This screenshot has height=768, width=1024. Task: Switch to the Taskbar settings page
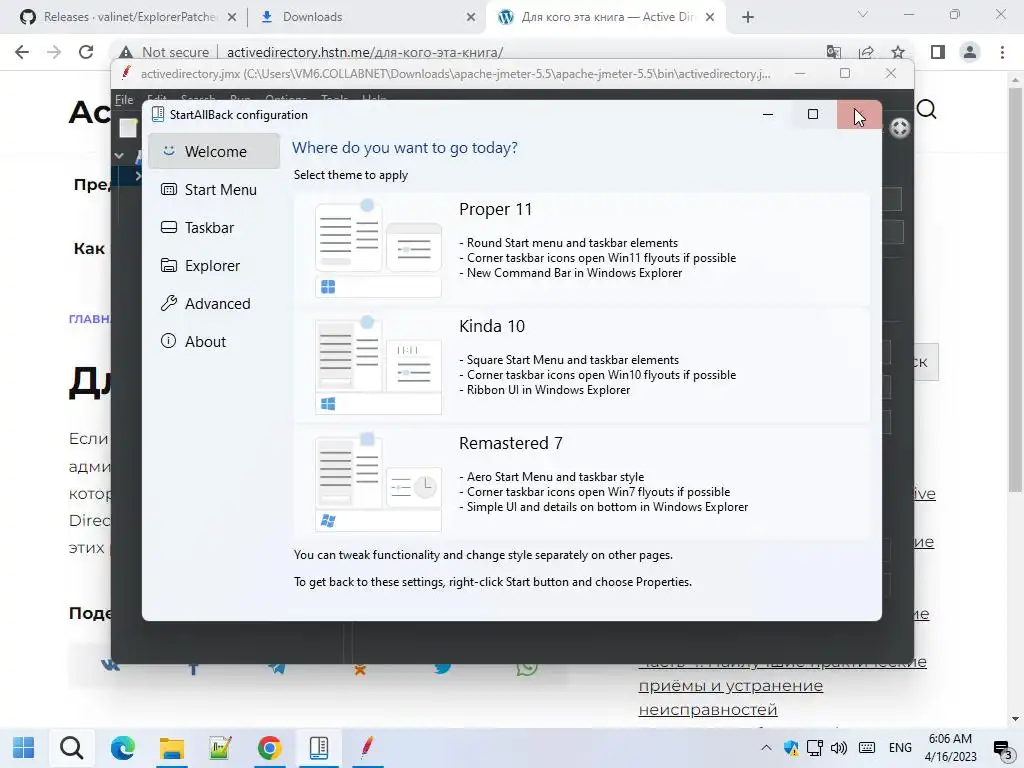214,227
